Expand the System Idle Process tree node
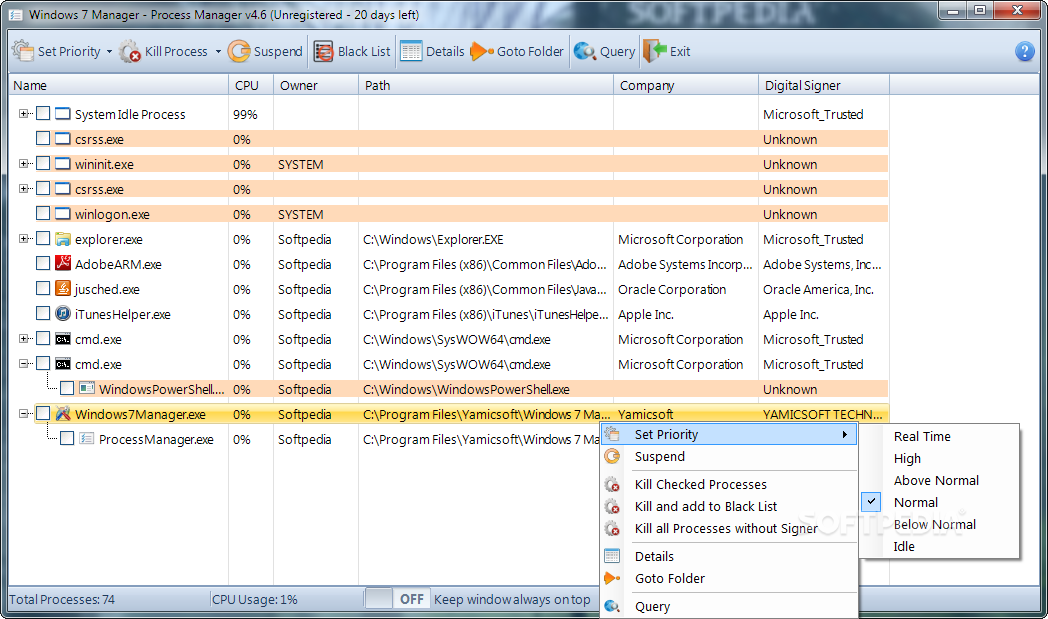This screenshot has height=619, width=1048. pos(23,114)
